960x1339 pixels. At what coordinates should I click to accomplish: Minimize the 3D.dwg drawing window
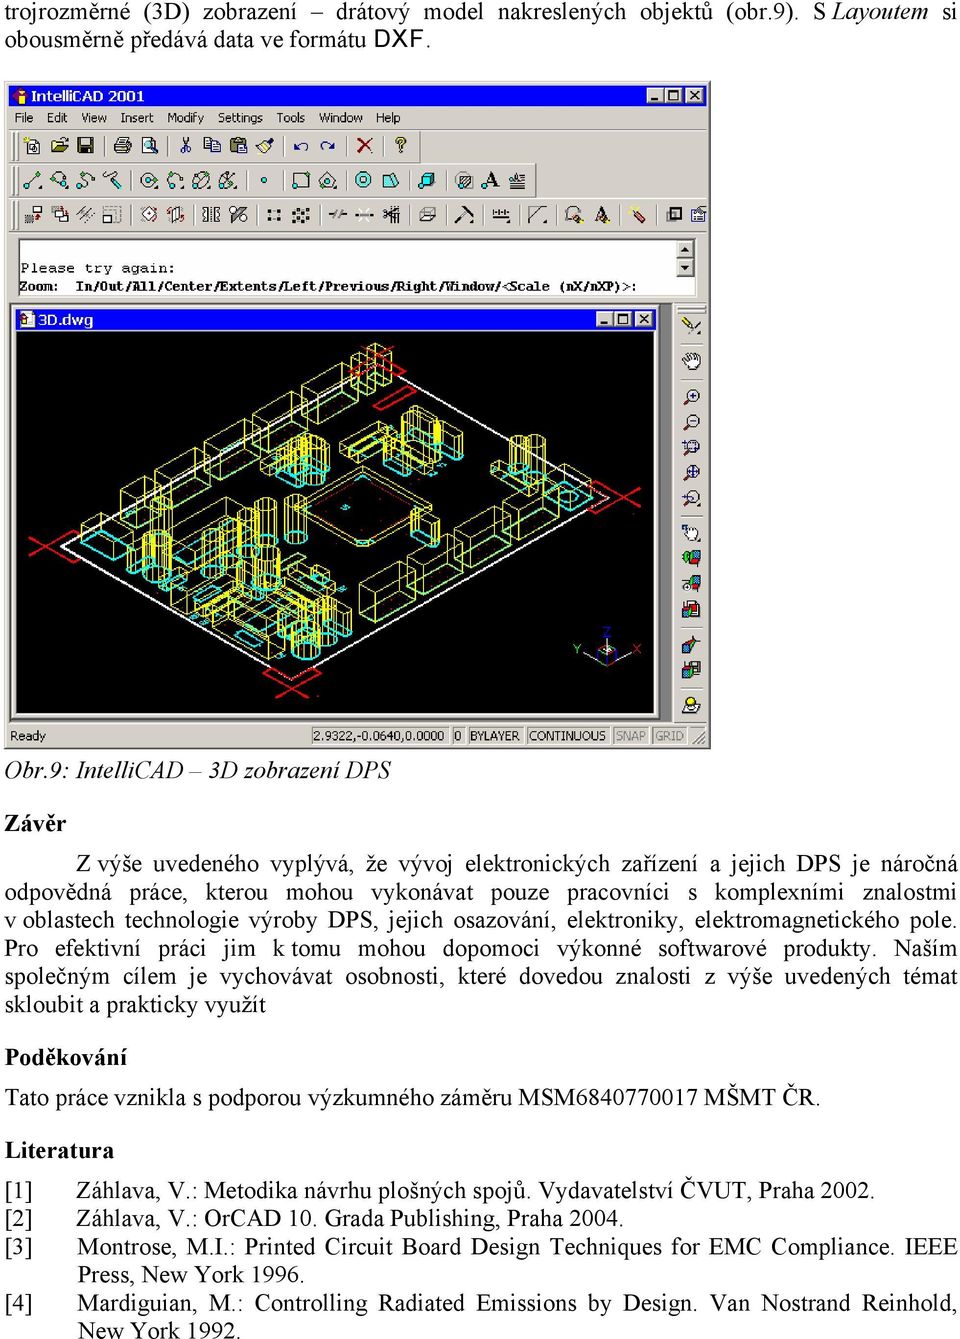[x=605, y=319]
